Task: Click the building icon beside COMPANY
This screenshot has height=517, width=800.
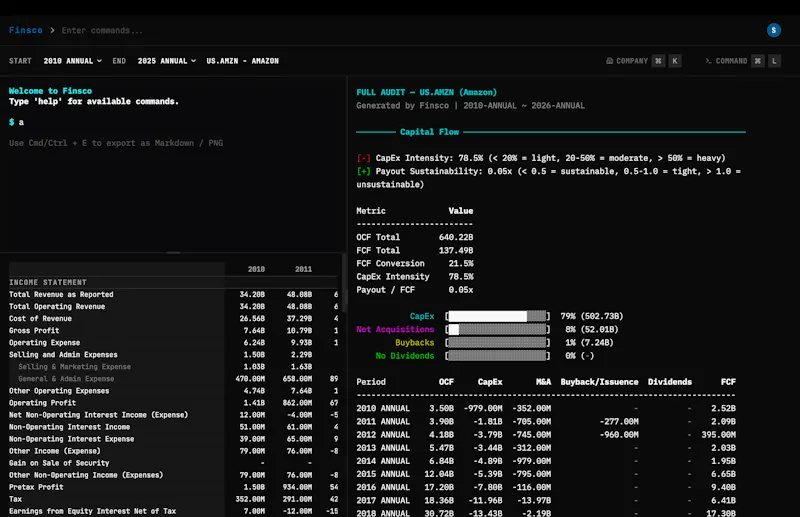Action: (x=609, y=61)
